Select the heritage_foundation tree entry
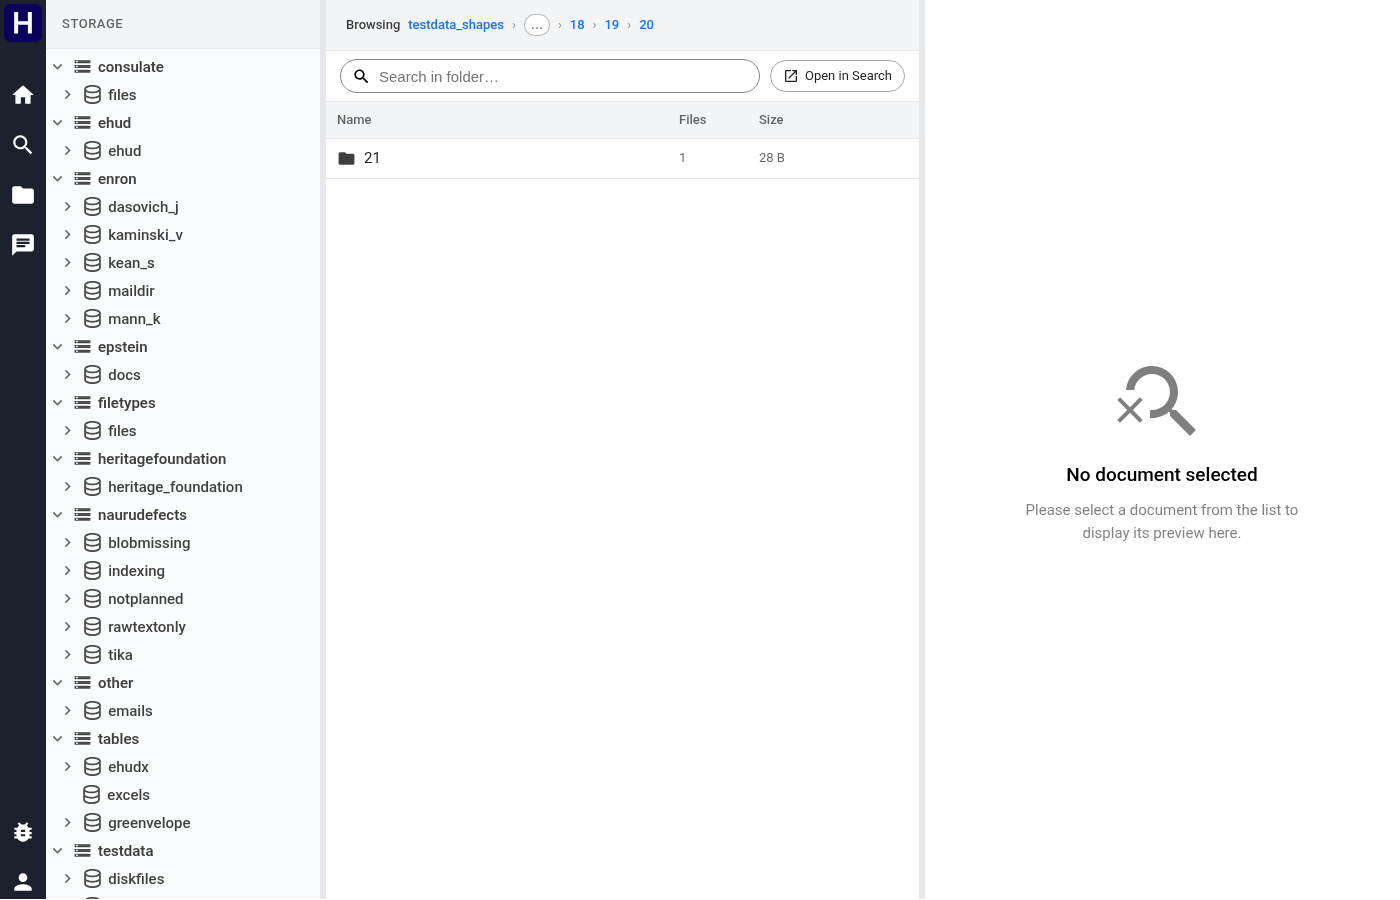The height and width of the screenshot is (900, 1400). 175,487
